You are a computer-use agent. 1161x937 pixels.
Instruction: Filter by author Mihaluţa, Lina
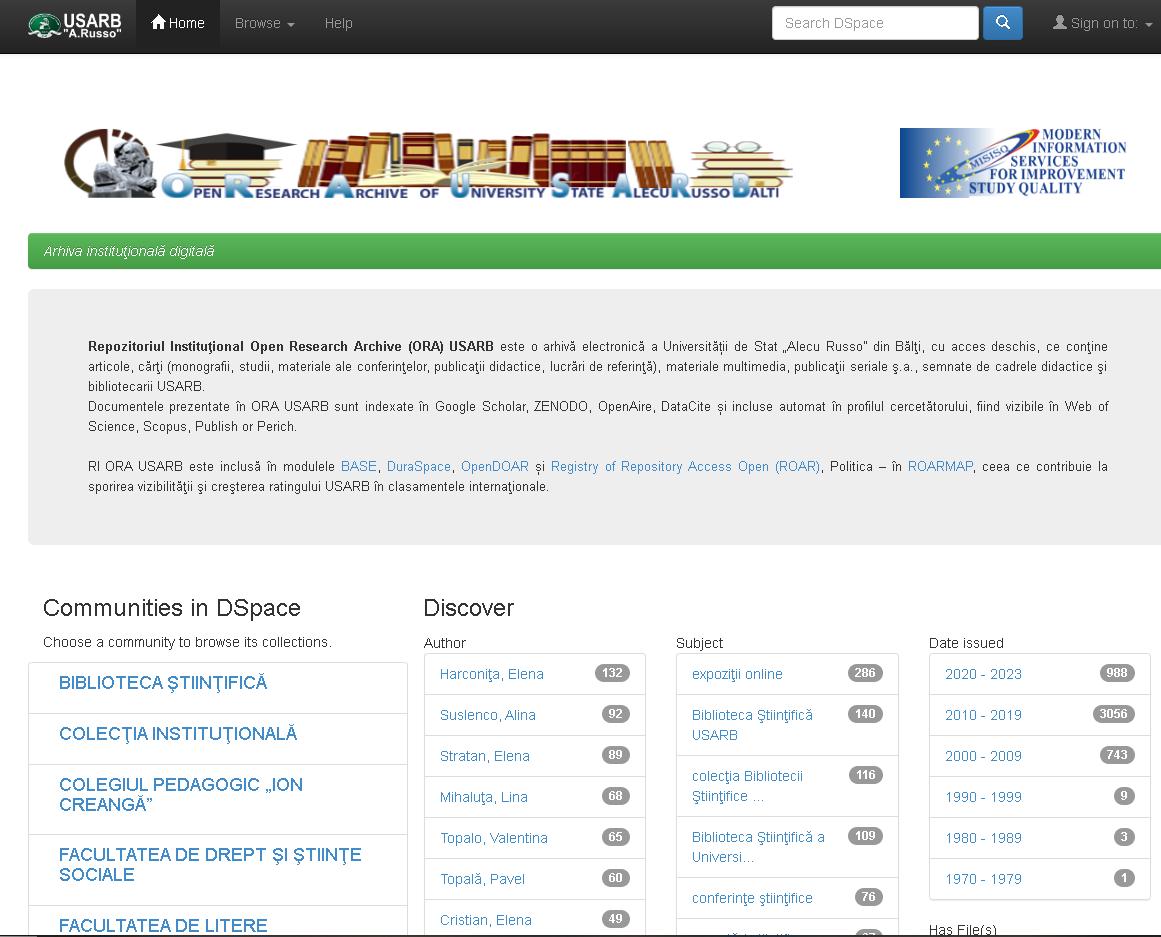click(484, 797)
